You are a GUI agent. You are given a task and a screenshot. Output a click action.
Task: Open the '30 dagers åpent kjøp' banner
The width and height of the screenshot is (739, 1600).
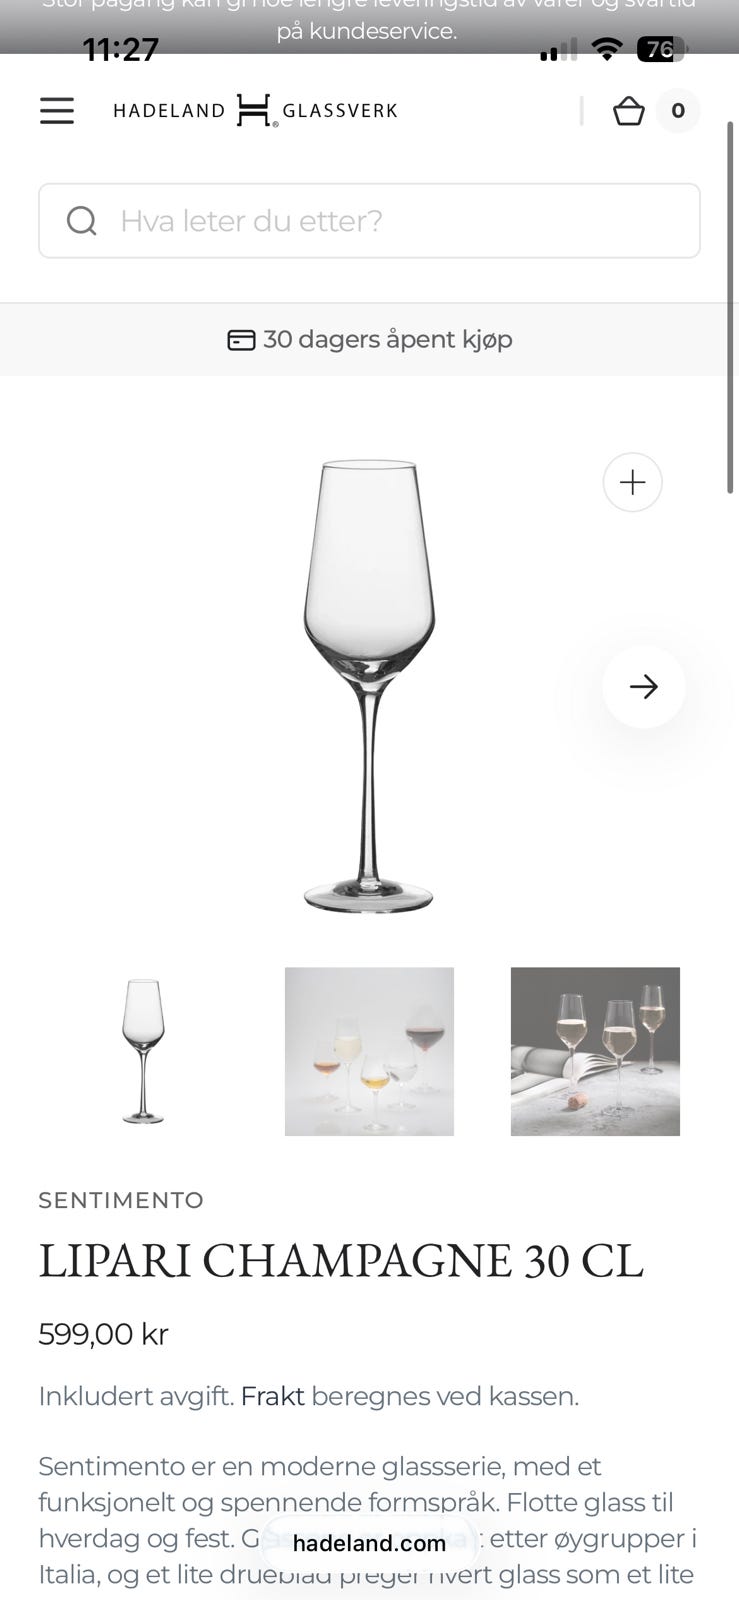pyautogui.click(x=369, y=339)
